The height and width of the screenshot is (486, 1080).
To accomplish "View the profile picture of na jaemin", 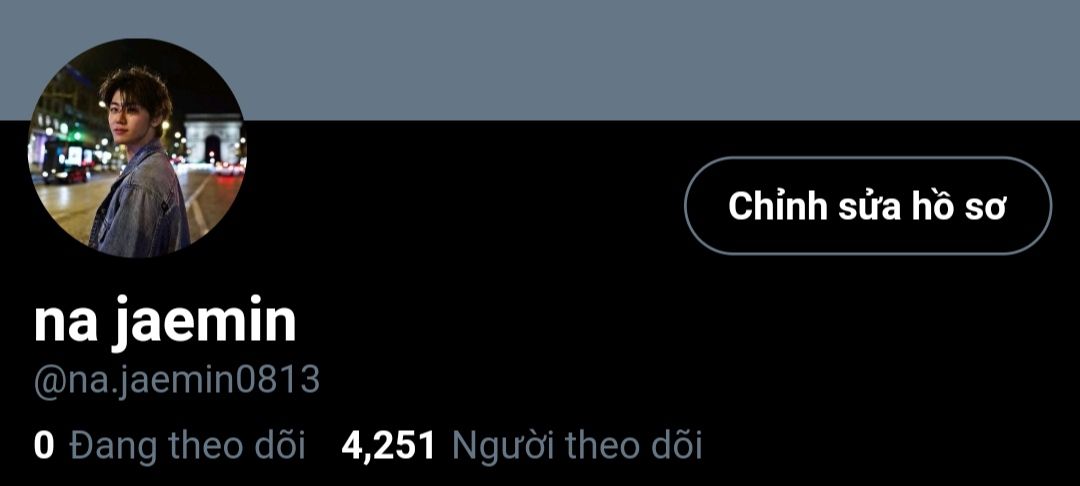I will coord(136,147).
